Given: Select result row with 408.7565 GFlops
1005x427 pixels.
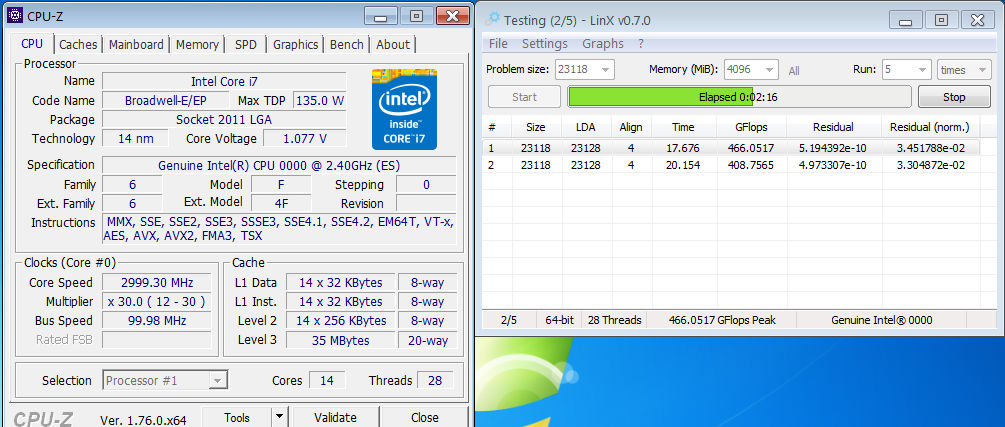Looking at the screenshot, I should pyautogui.click(x=733, y=165).
